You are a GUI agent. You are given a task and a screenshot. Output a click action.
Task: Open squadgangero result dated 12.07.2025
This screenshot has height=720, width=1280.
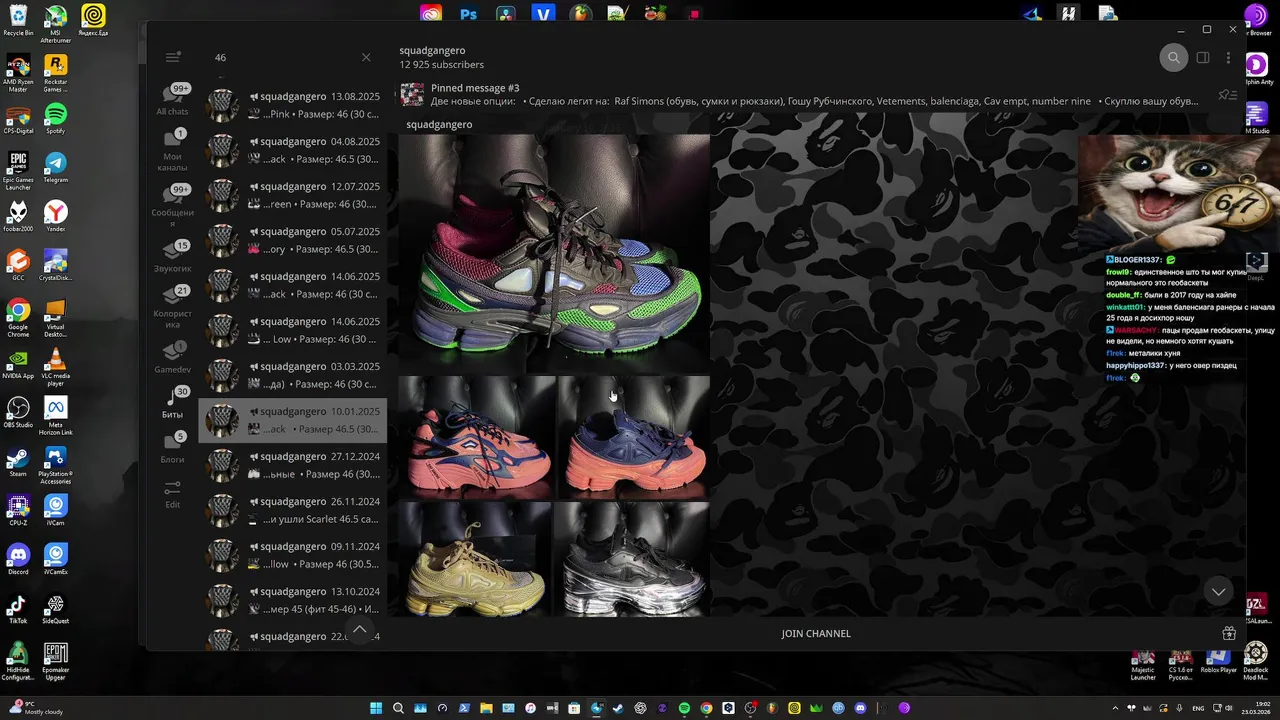(292, 195)
